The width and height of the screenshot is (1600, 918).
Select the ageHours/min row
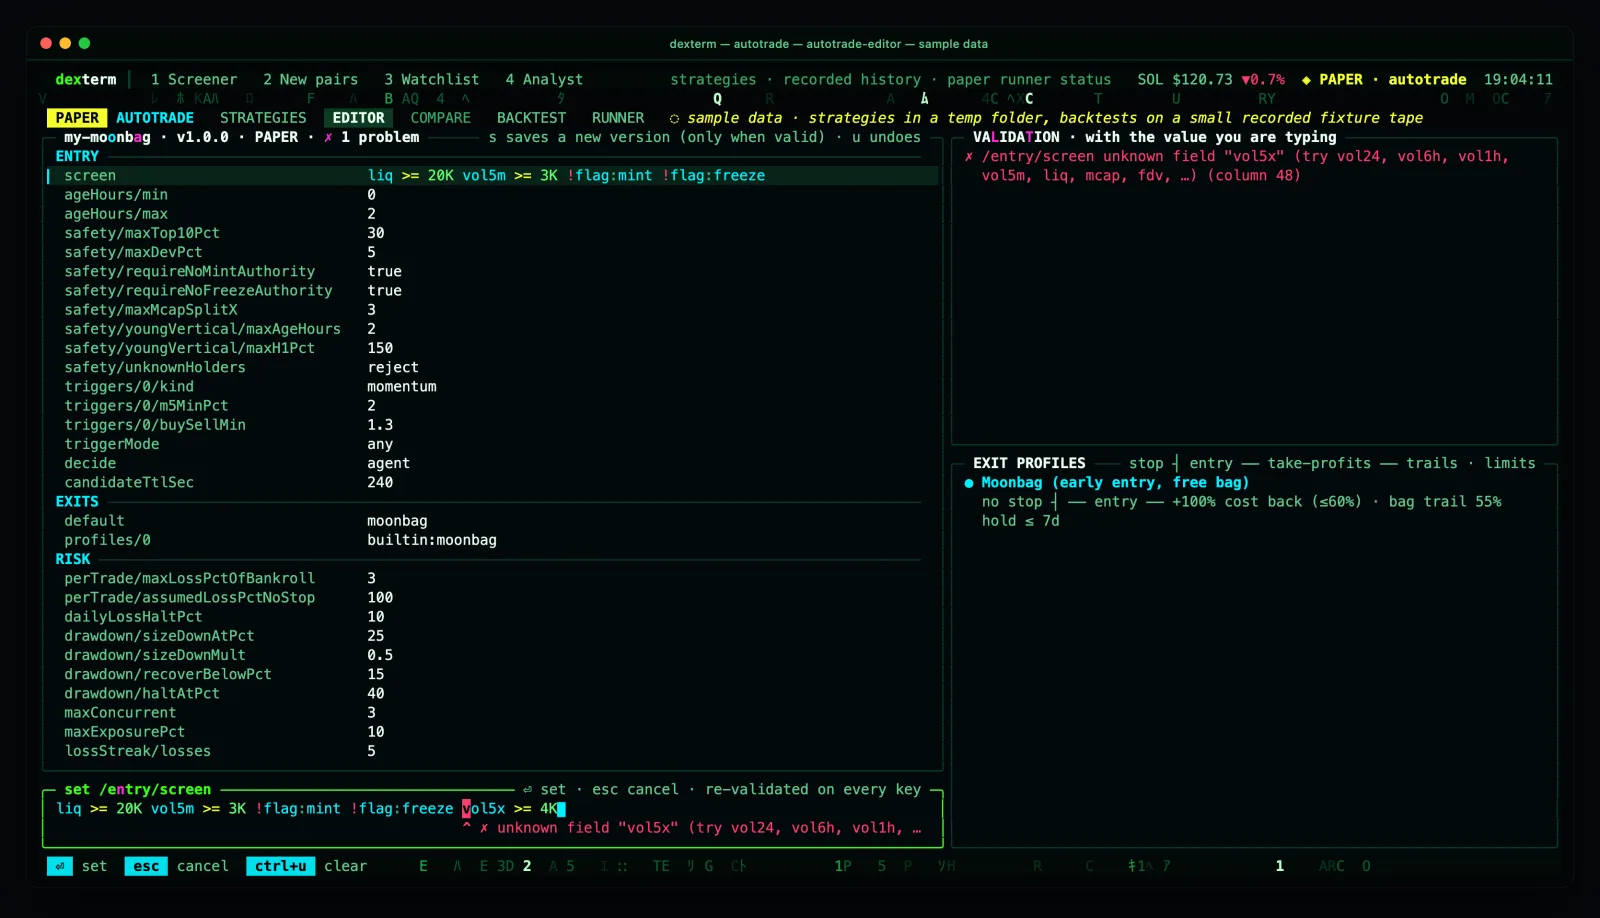(x=492, y=195)
